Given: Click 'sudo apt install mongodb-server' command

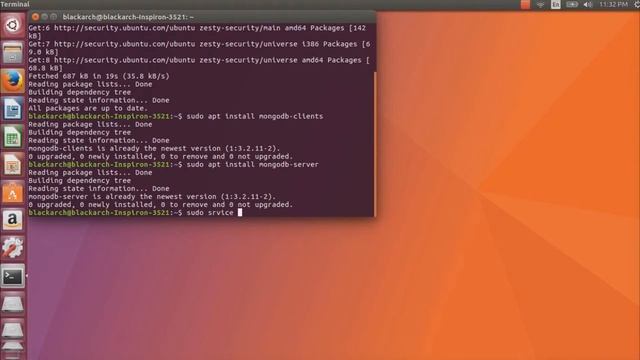Looking at the screenshot, I should tap(253, 164).
